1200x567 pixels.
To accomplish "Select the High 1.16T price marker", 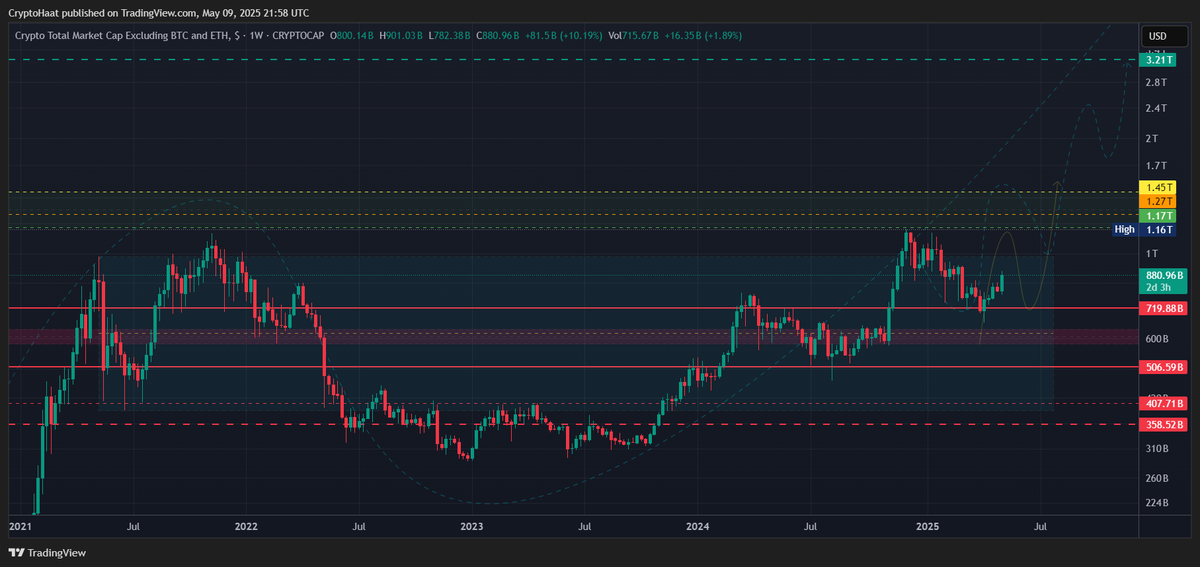I will click(x=1144, y=230).
